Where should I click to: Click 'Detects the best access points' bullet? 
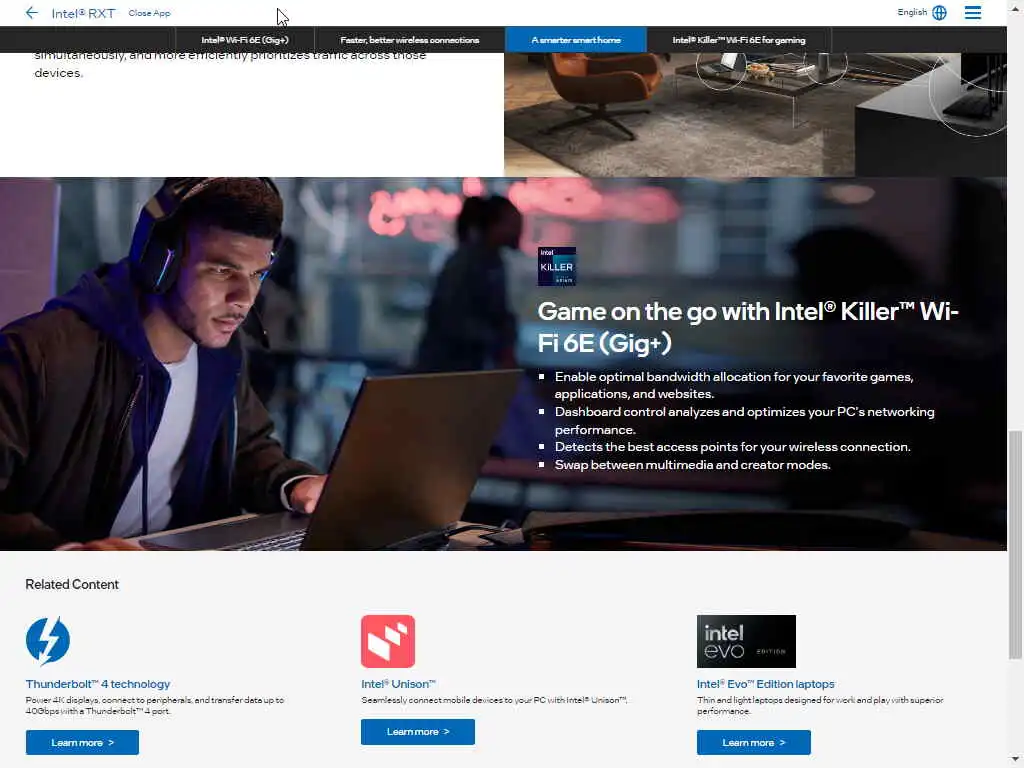(x=732, y=447)
